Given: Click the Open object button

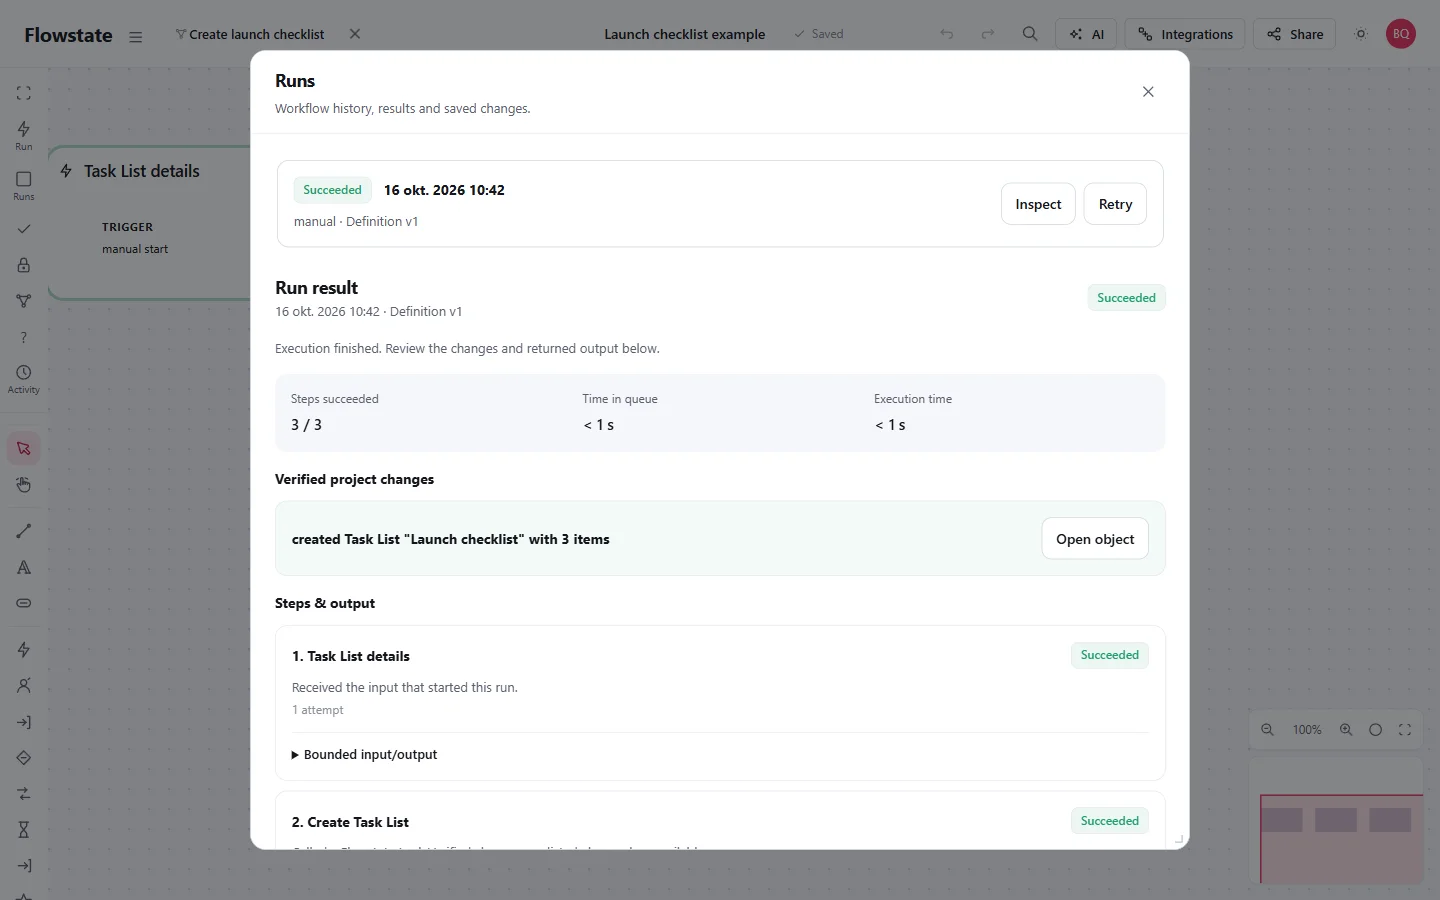Looking at the screenshot, I should tap(1095, 539).
